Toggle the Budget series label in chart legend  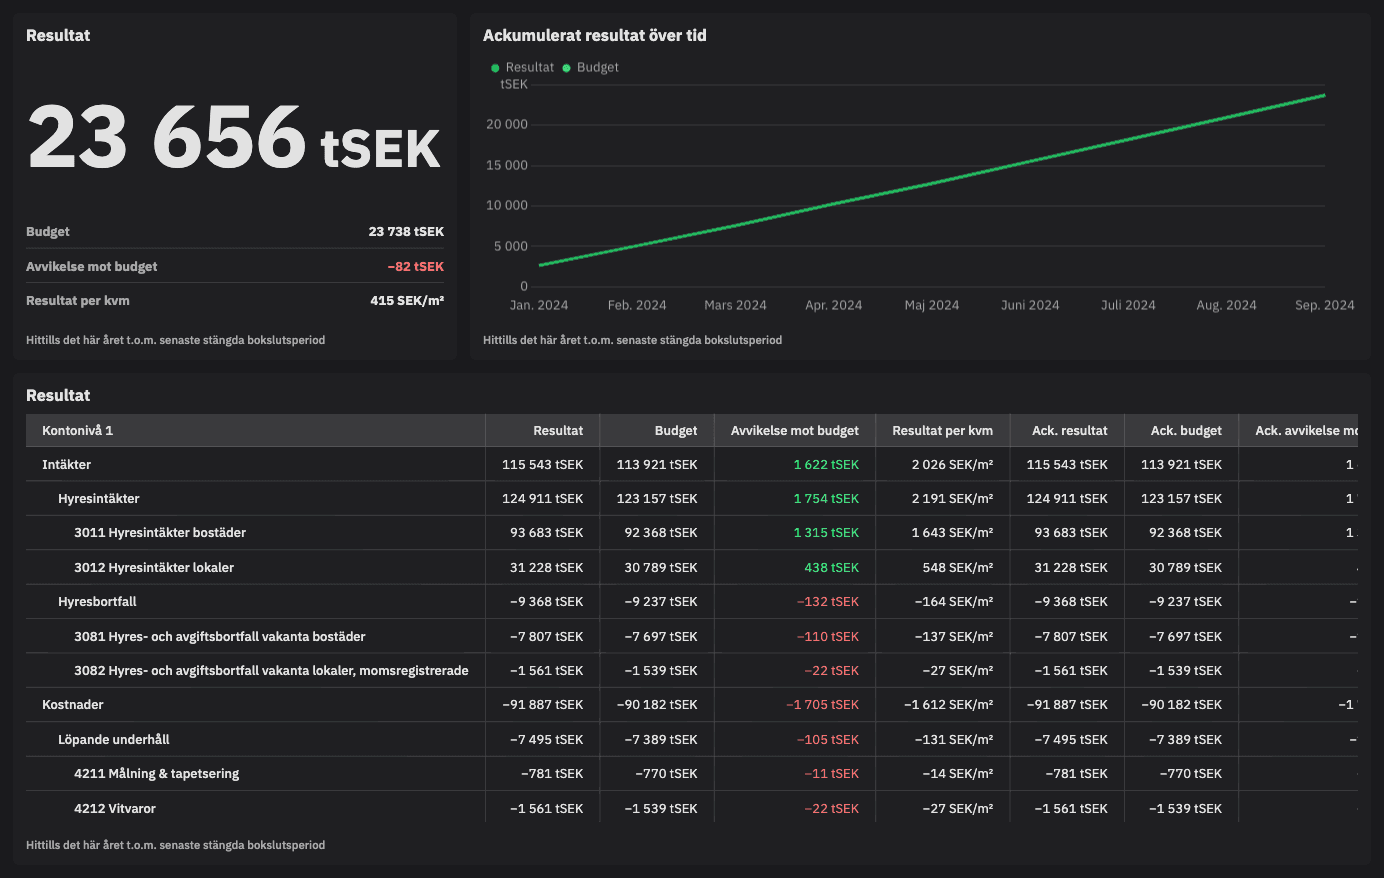597,67
